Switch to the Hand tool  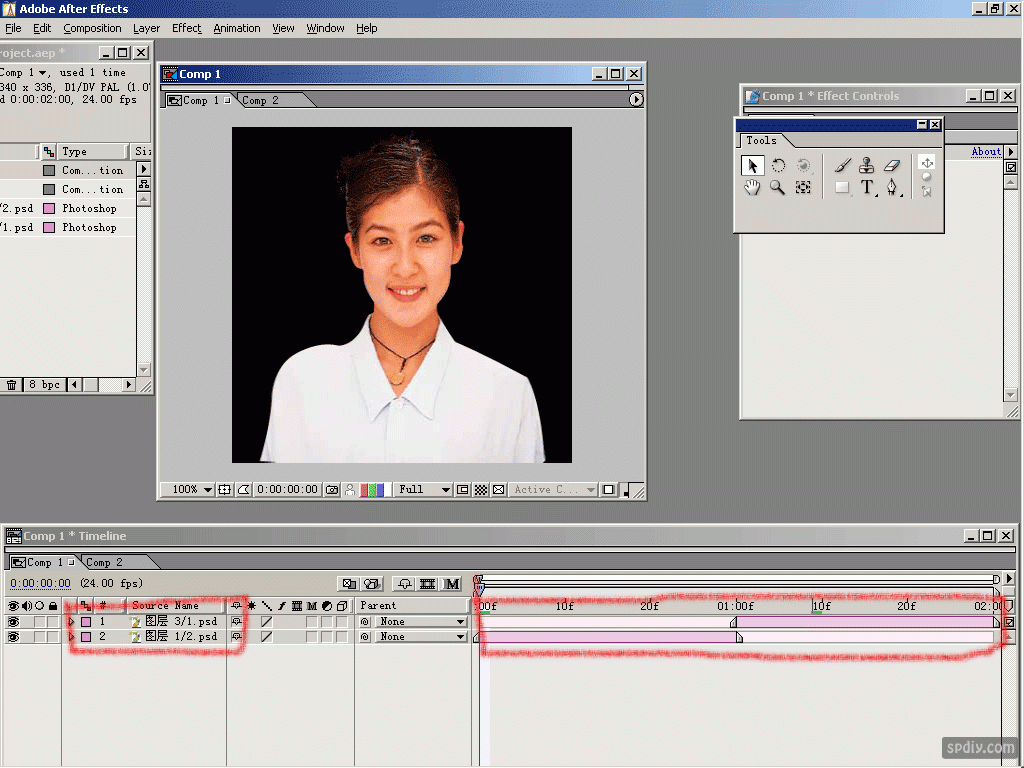751,187
